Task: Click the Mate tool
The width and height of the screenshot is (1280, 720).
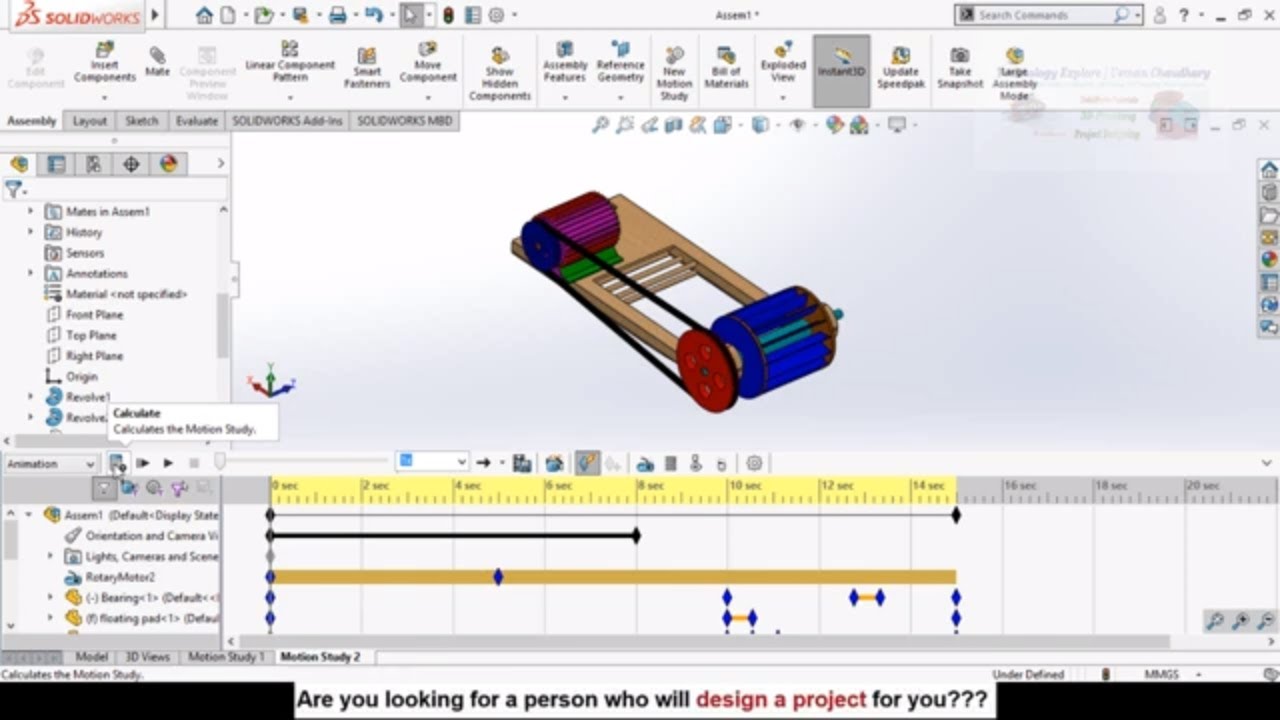Action: tap(157, 62)
